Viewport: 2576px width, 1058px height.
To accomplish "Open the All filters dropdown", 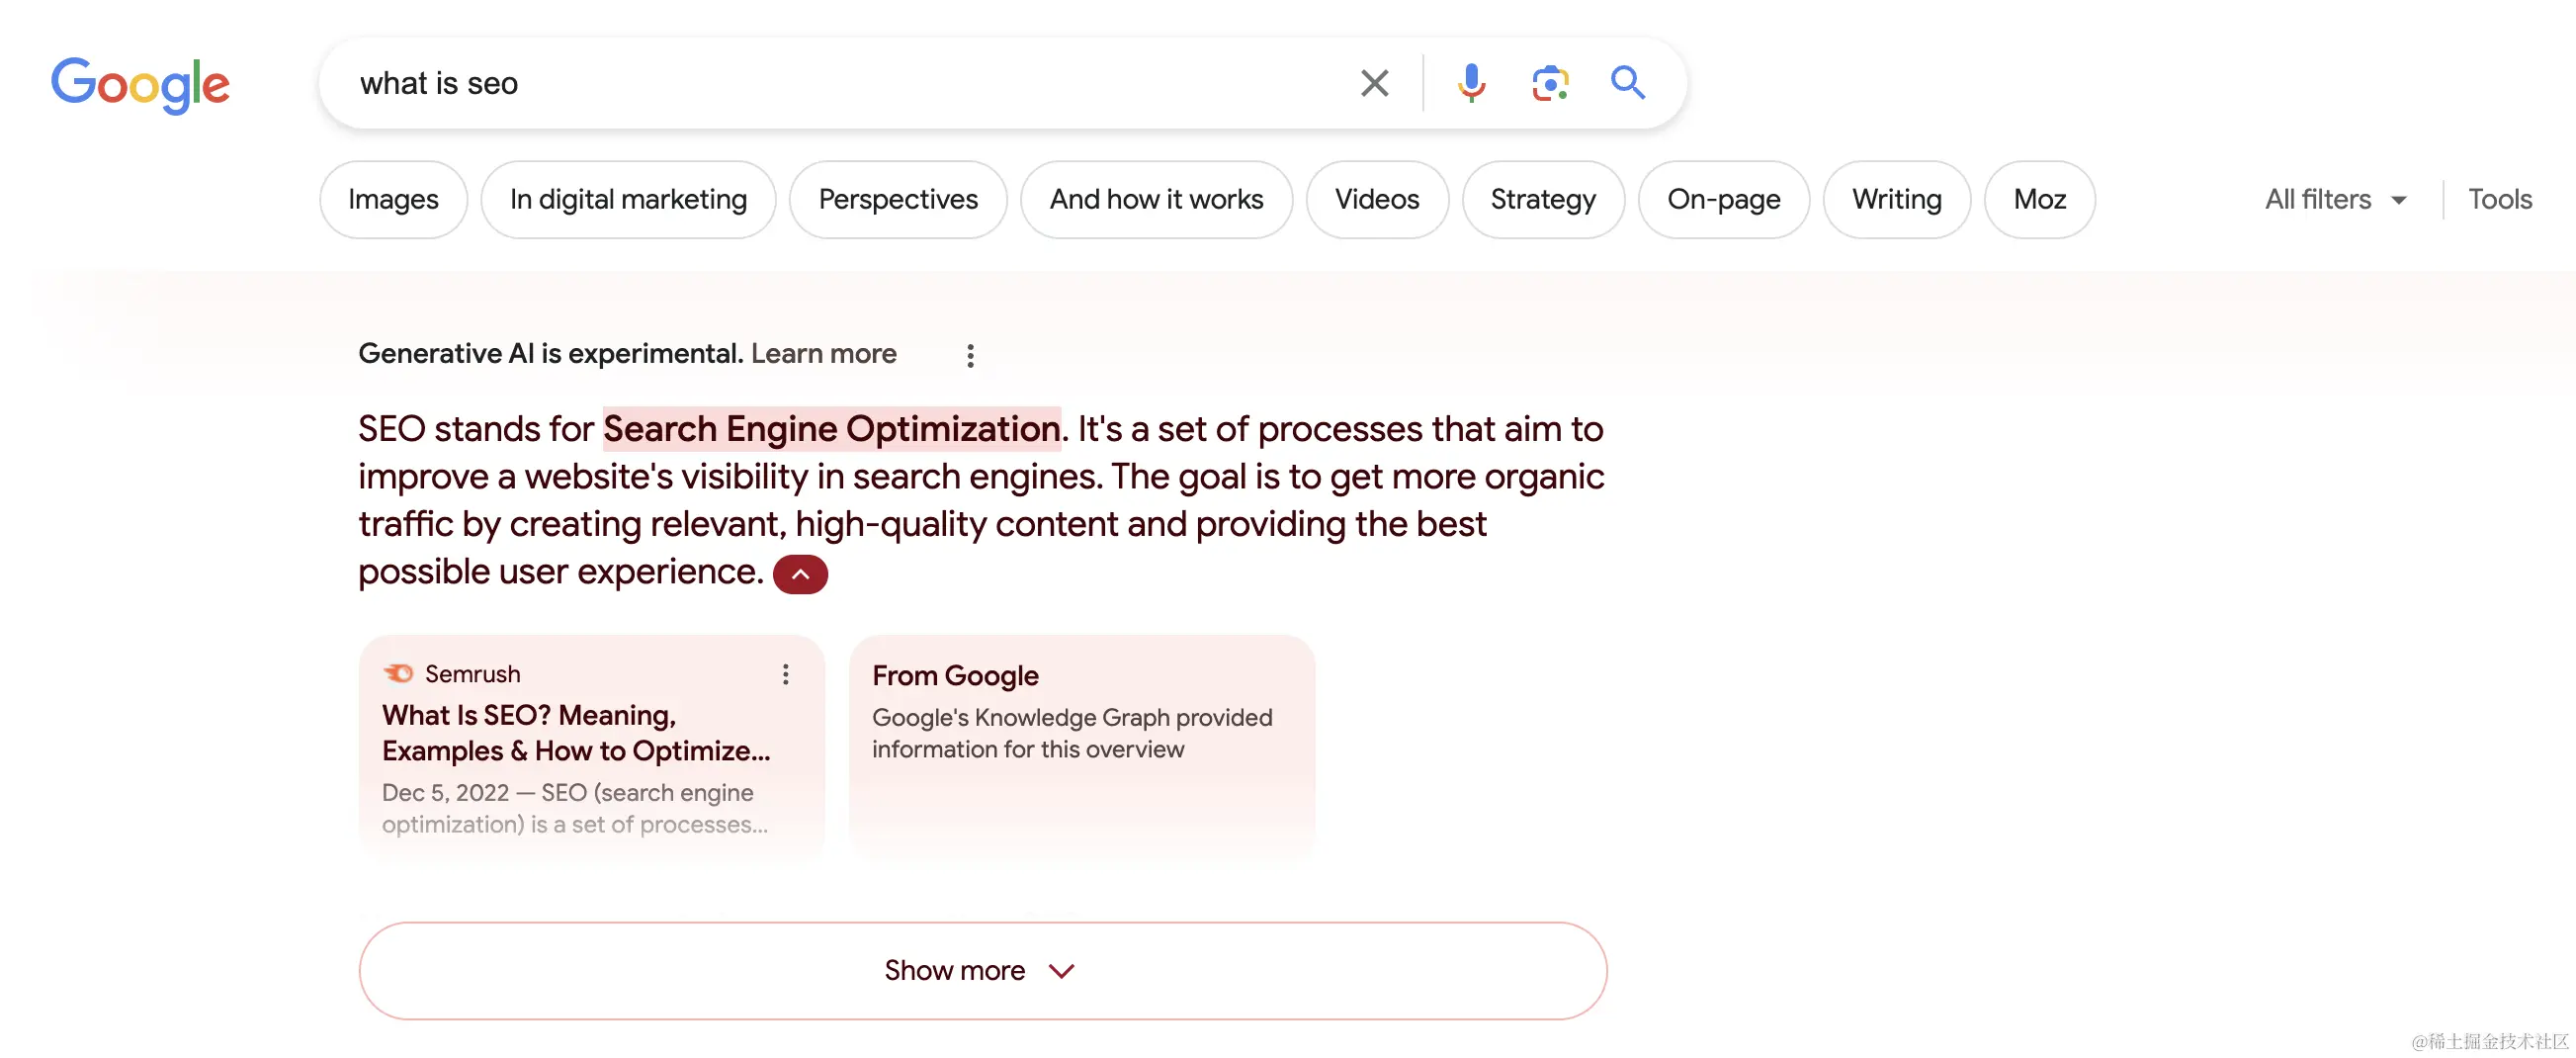I will [x=2335, y=200].
